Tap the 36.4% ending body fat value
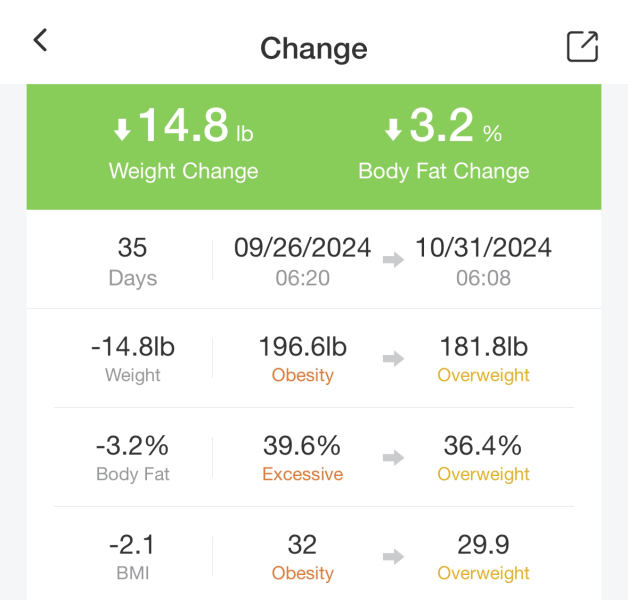 tap(484, 446)
